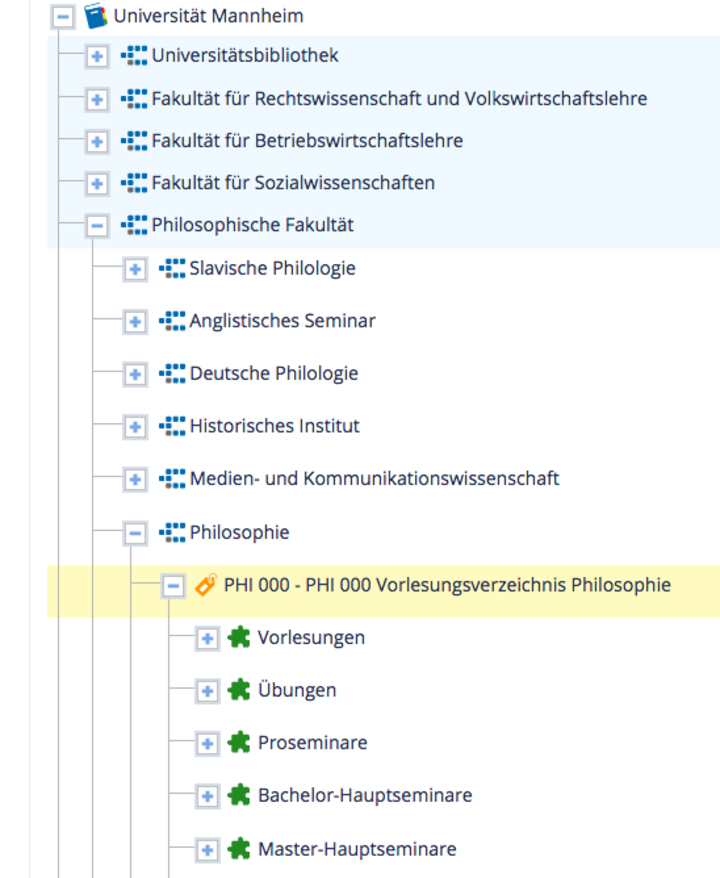Click the green puzzle icon beside Vorlesungen
Image resolution: width=720 pixels, height=878 pixels.
(x=239, y=637)
